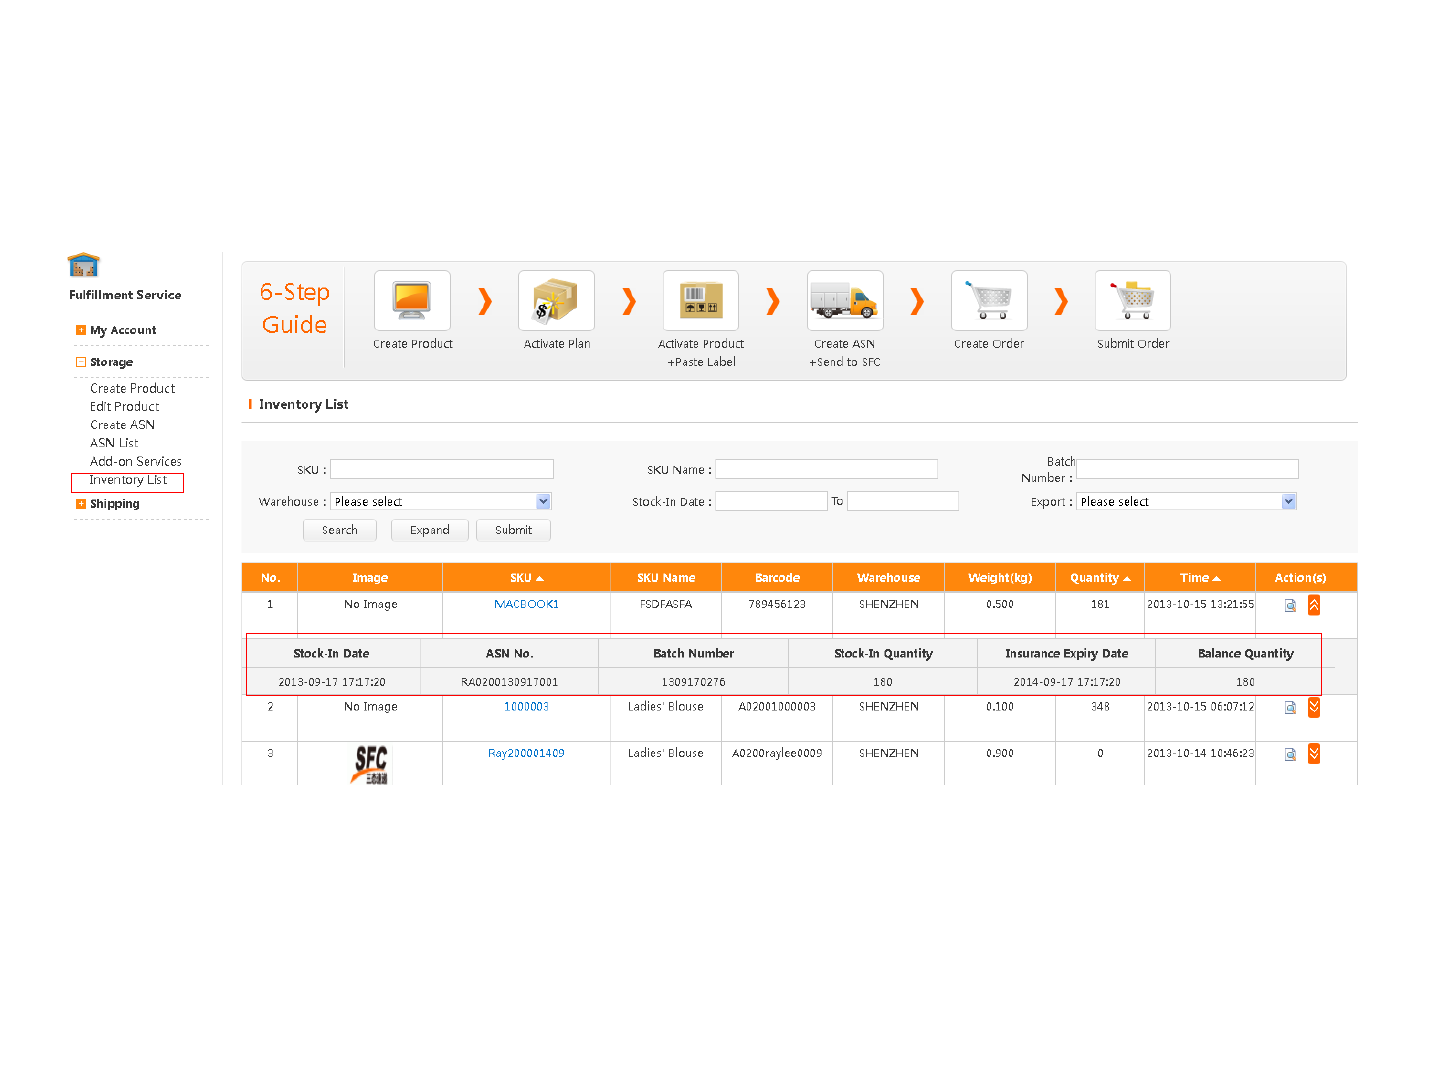Image resolution: width=1440 pixels, height=1080 pixels.
Task: Open the Warehouse dropdown
Action: [x=441, y=501]
